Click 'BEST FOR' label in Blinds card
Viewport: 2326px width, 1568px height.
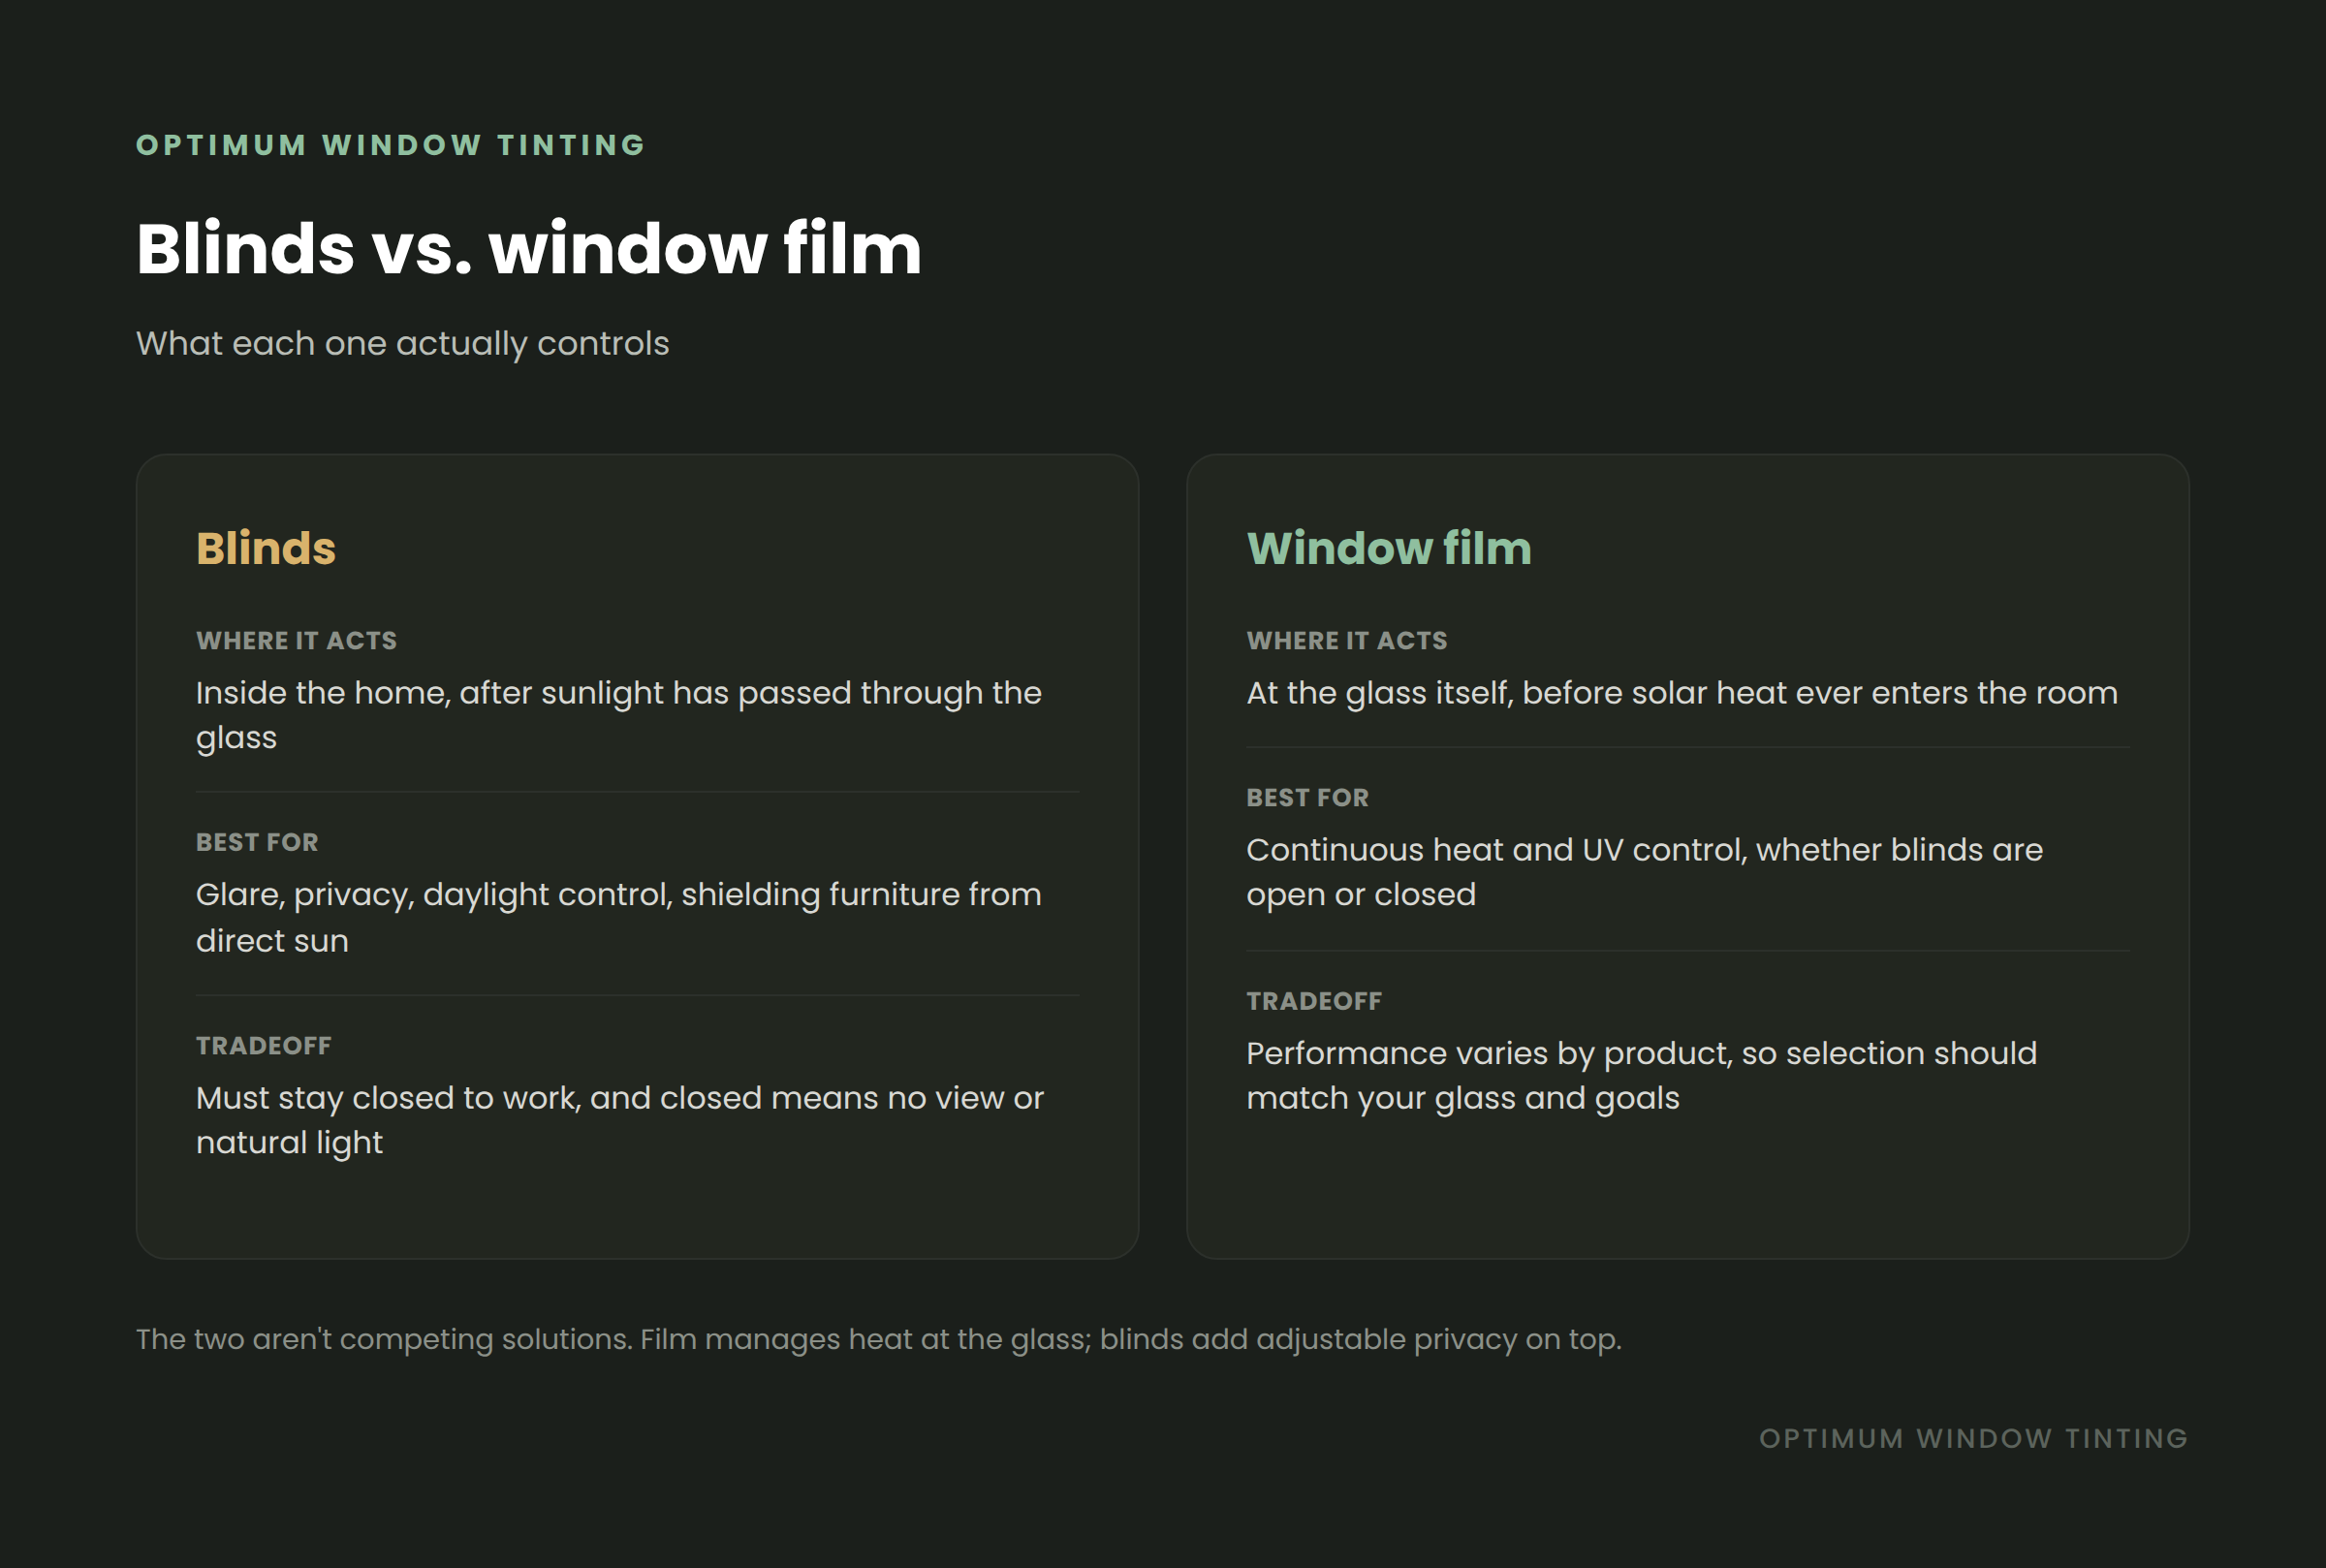pos(257,842)
